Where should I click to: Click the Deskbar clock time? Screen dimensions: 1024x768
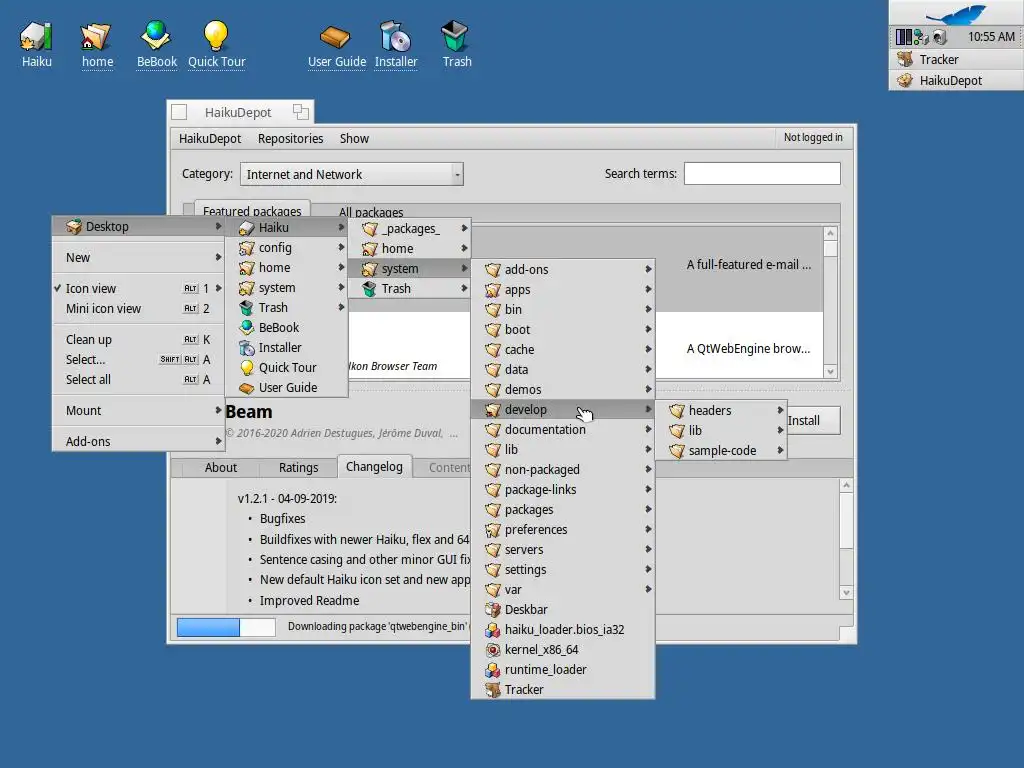coord(991,37)
